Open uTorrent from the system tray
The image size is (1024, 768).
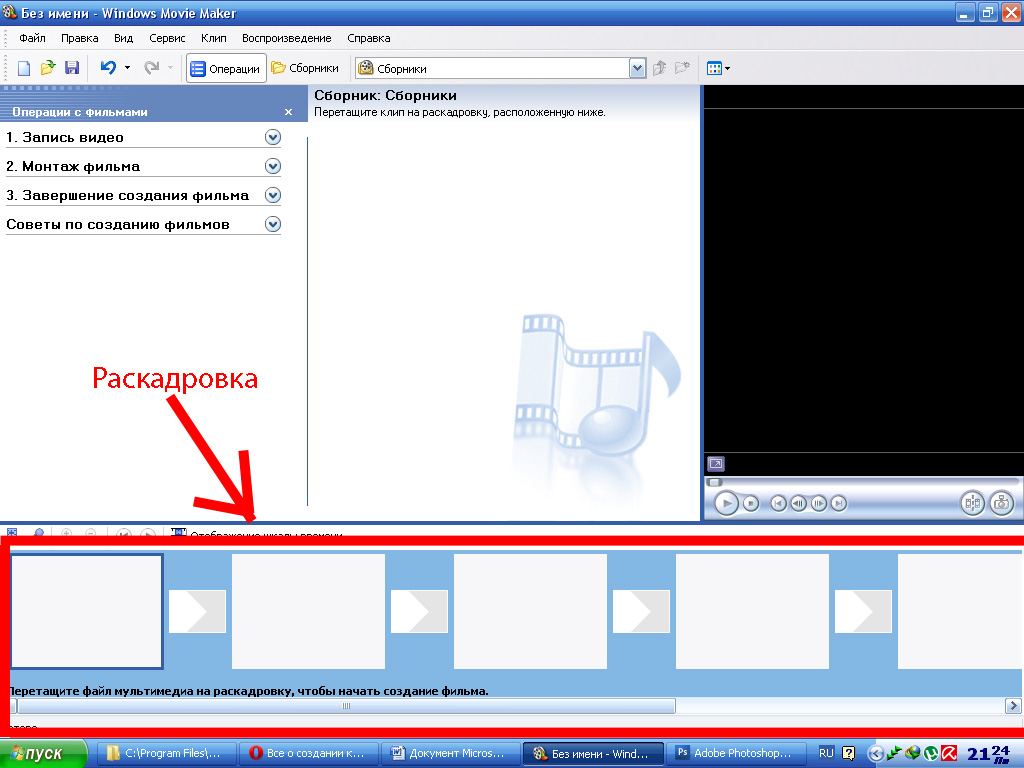931,754
